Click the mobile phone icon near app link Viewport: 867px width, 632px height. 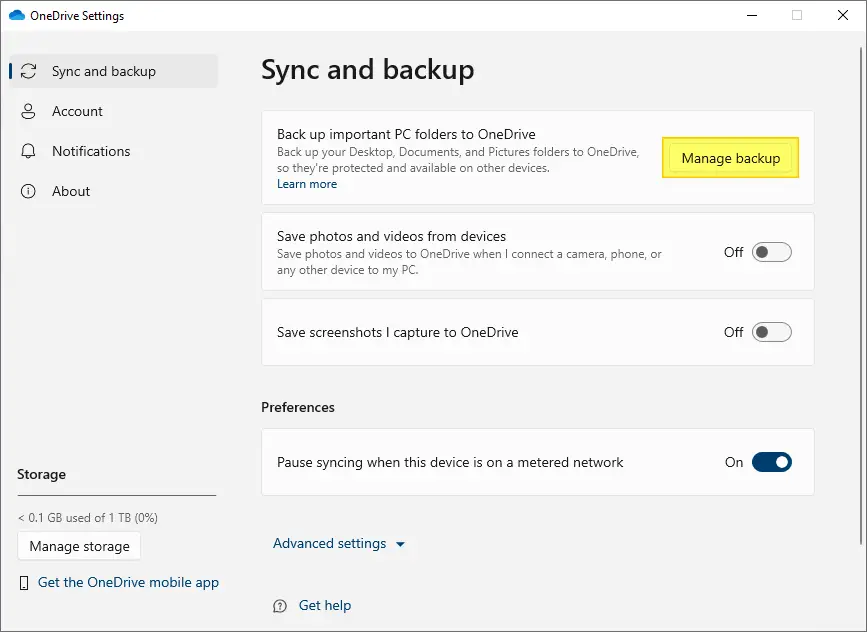[x=24, y=583]
